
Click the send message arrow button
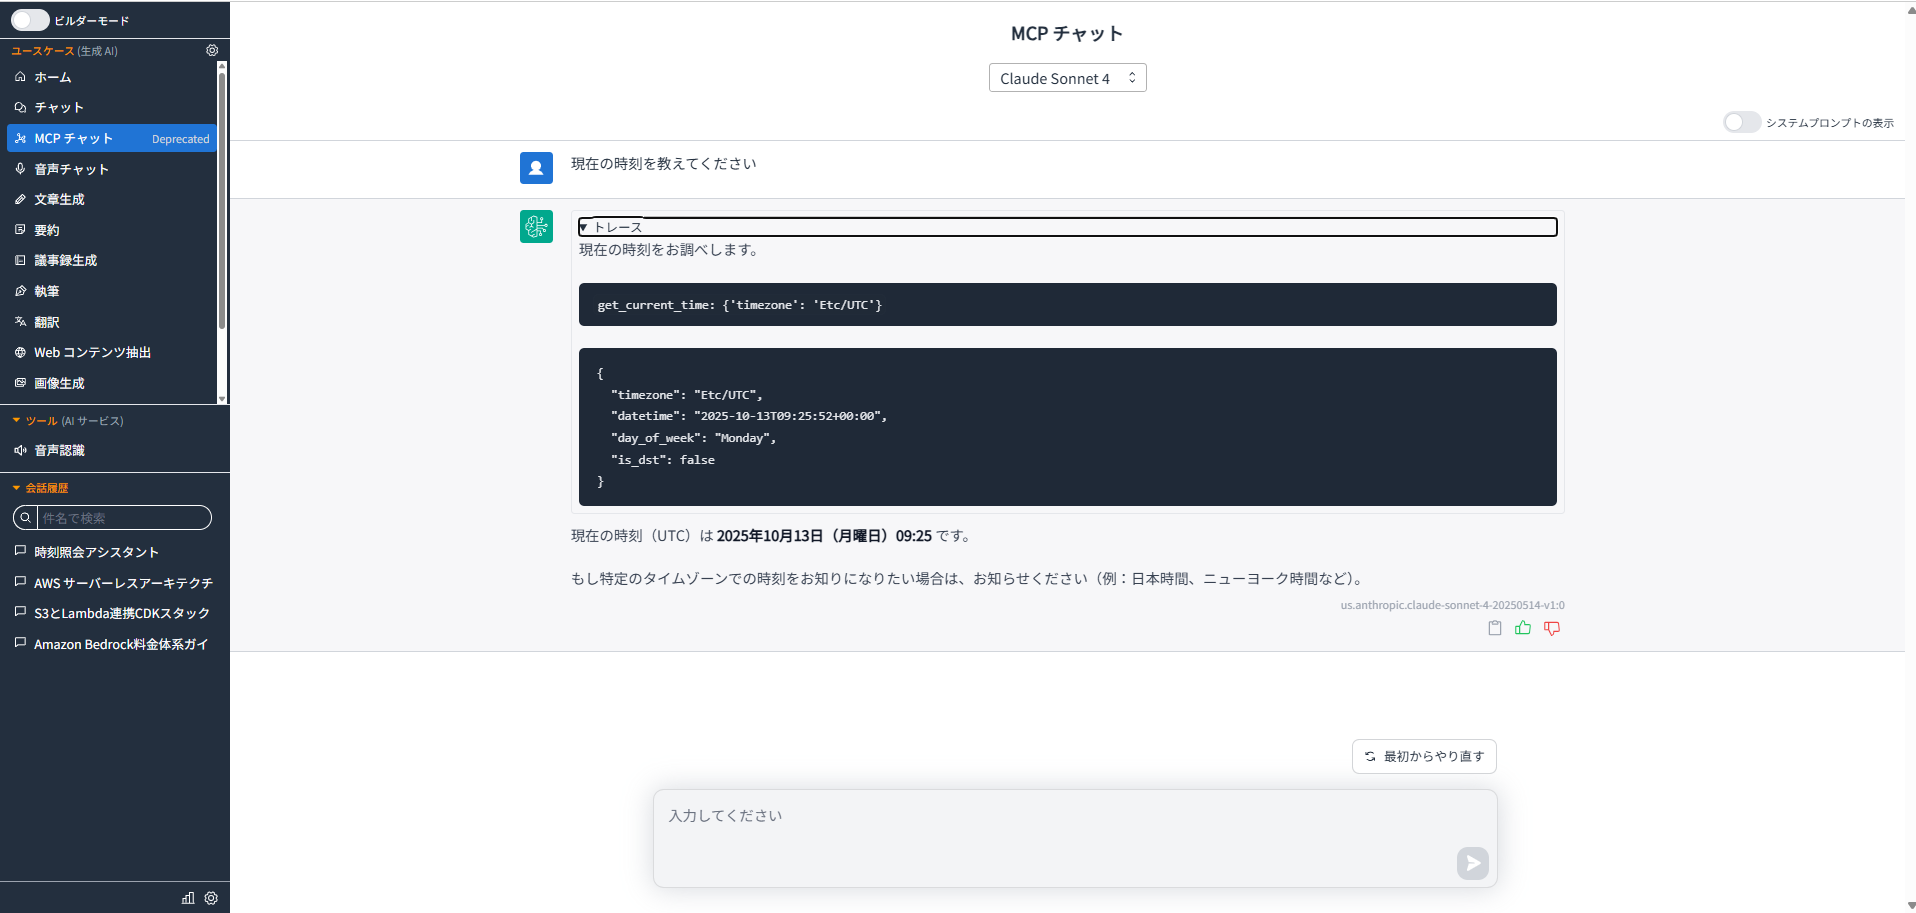(1472, 863)
